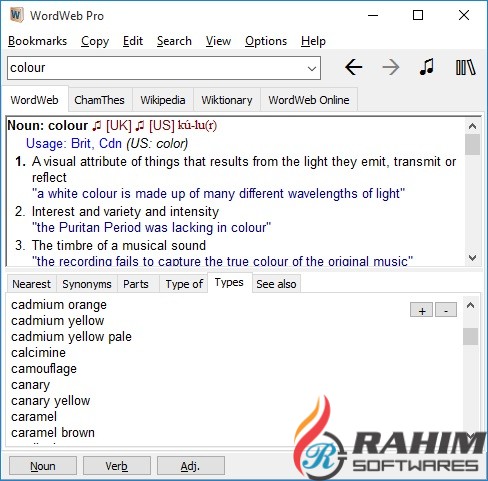
Task: Go back with the left arrow icon
Action: click(x=353, y=68)
